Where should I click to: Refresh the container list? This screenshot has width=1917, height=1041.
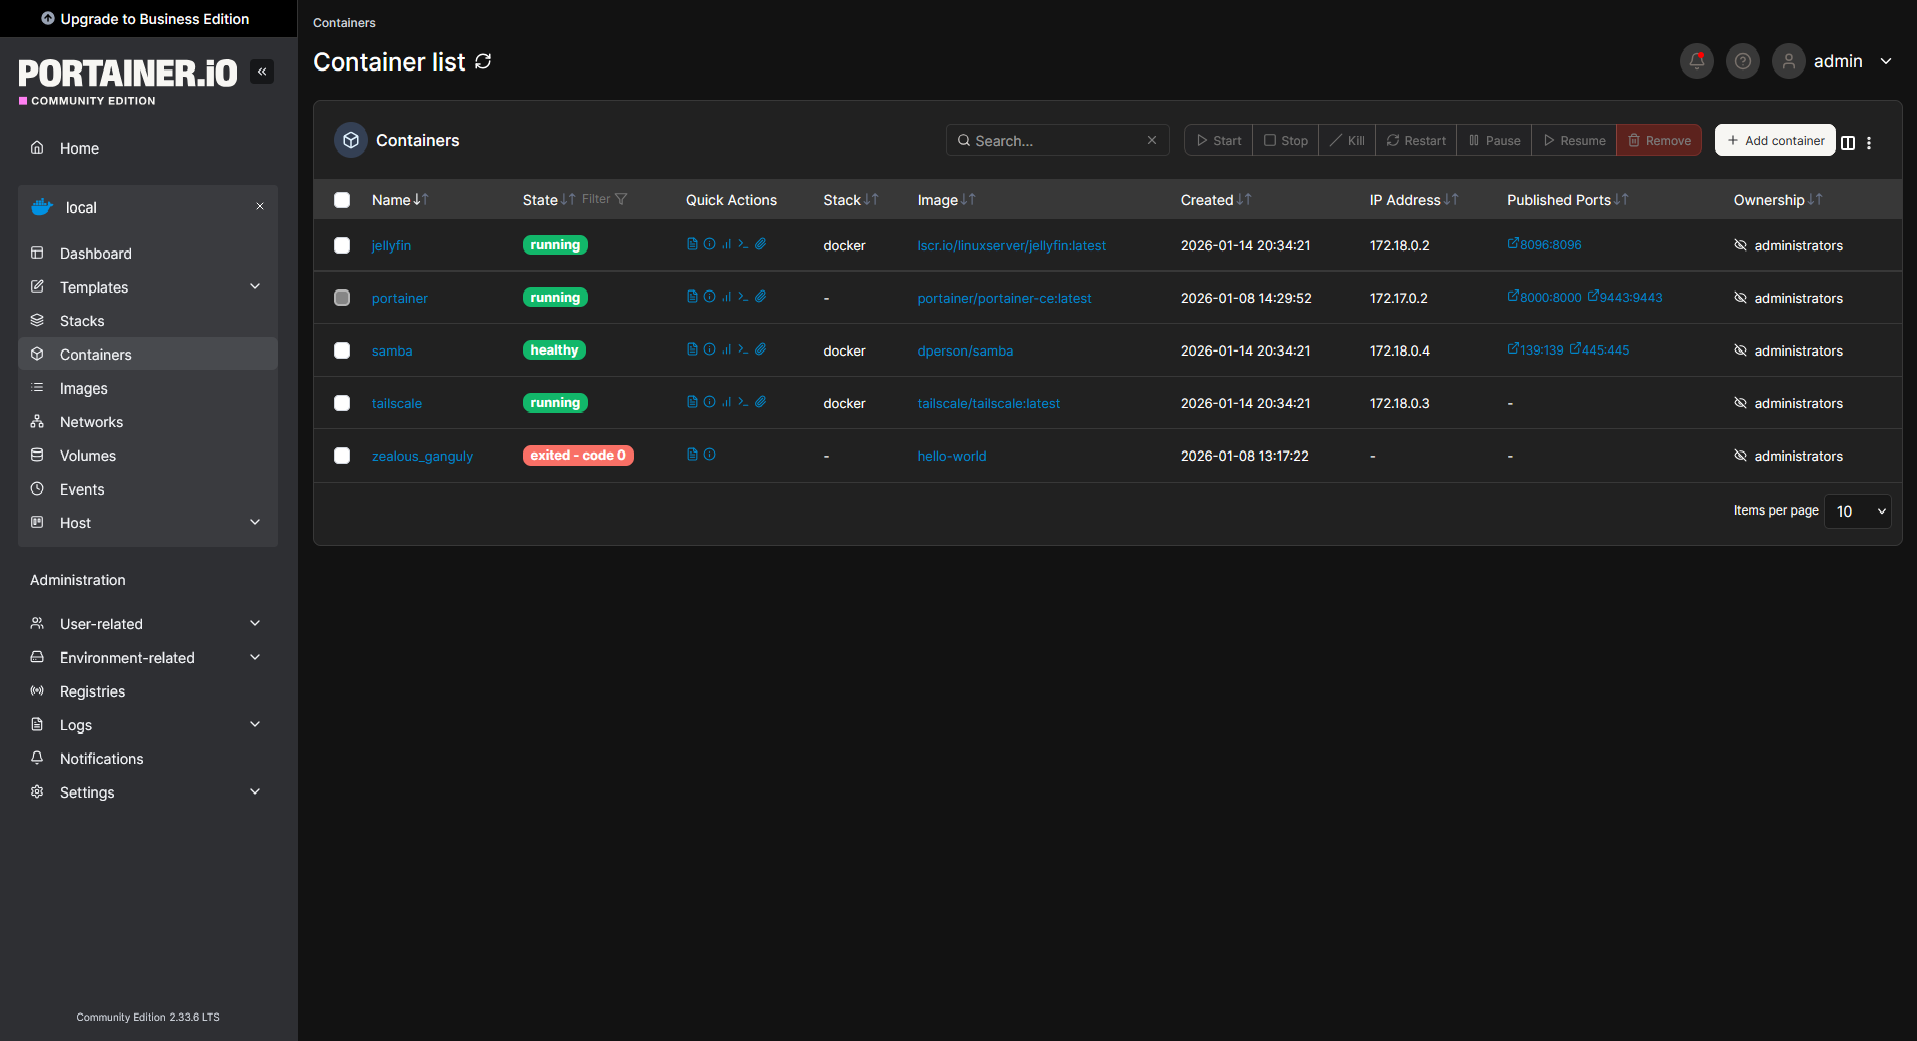coord(483,62)
